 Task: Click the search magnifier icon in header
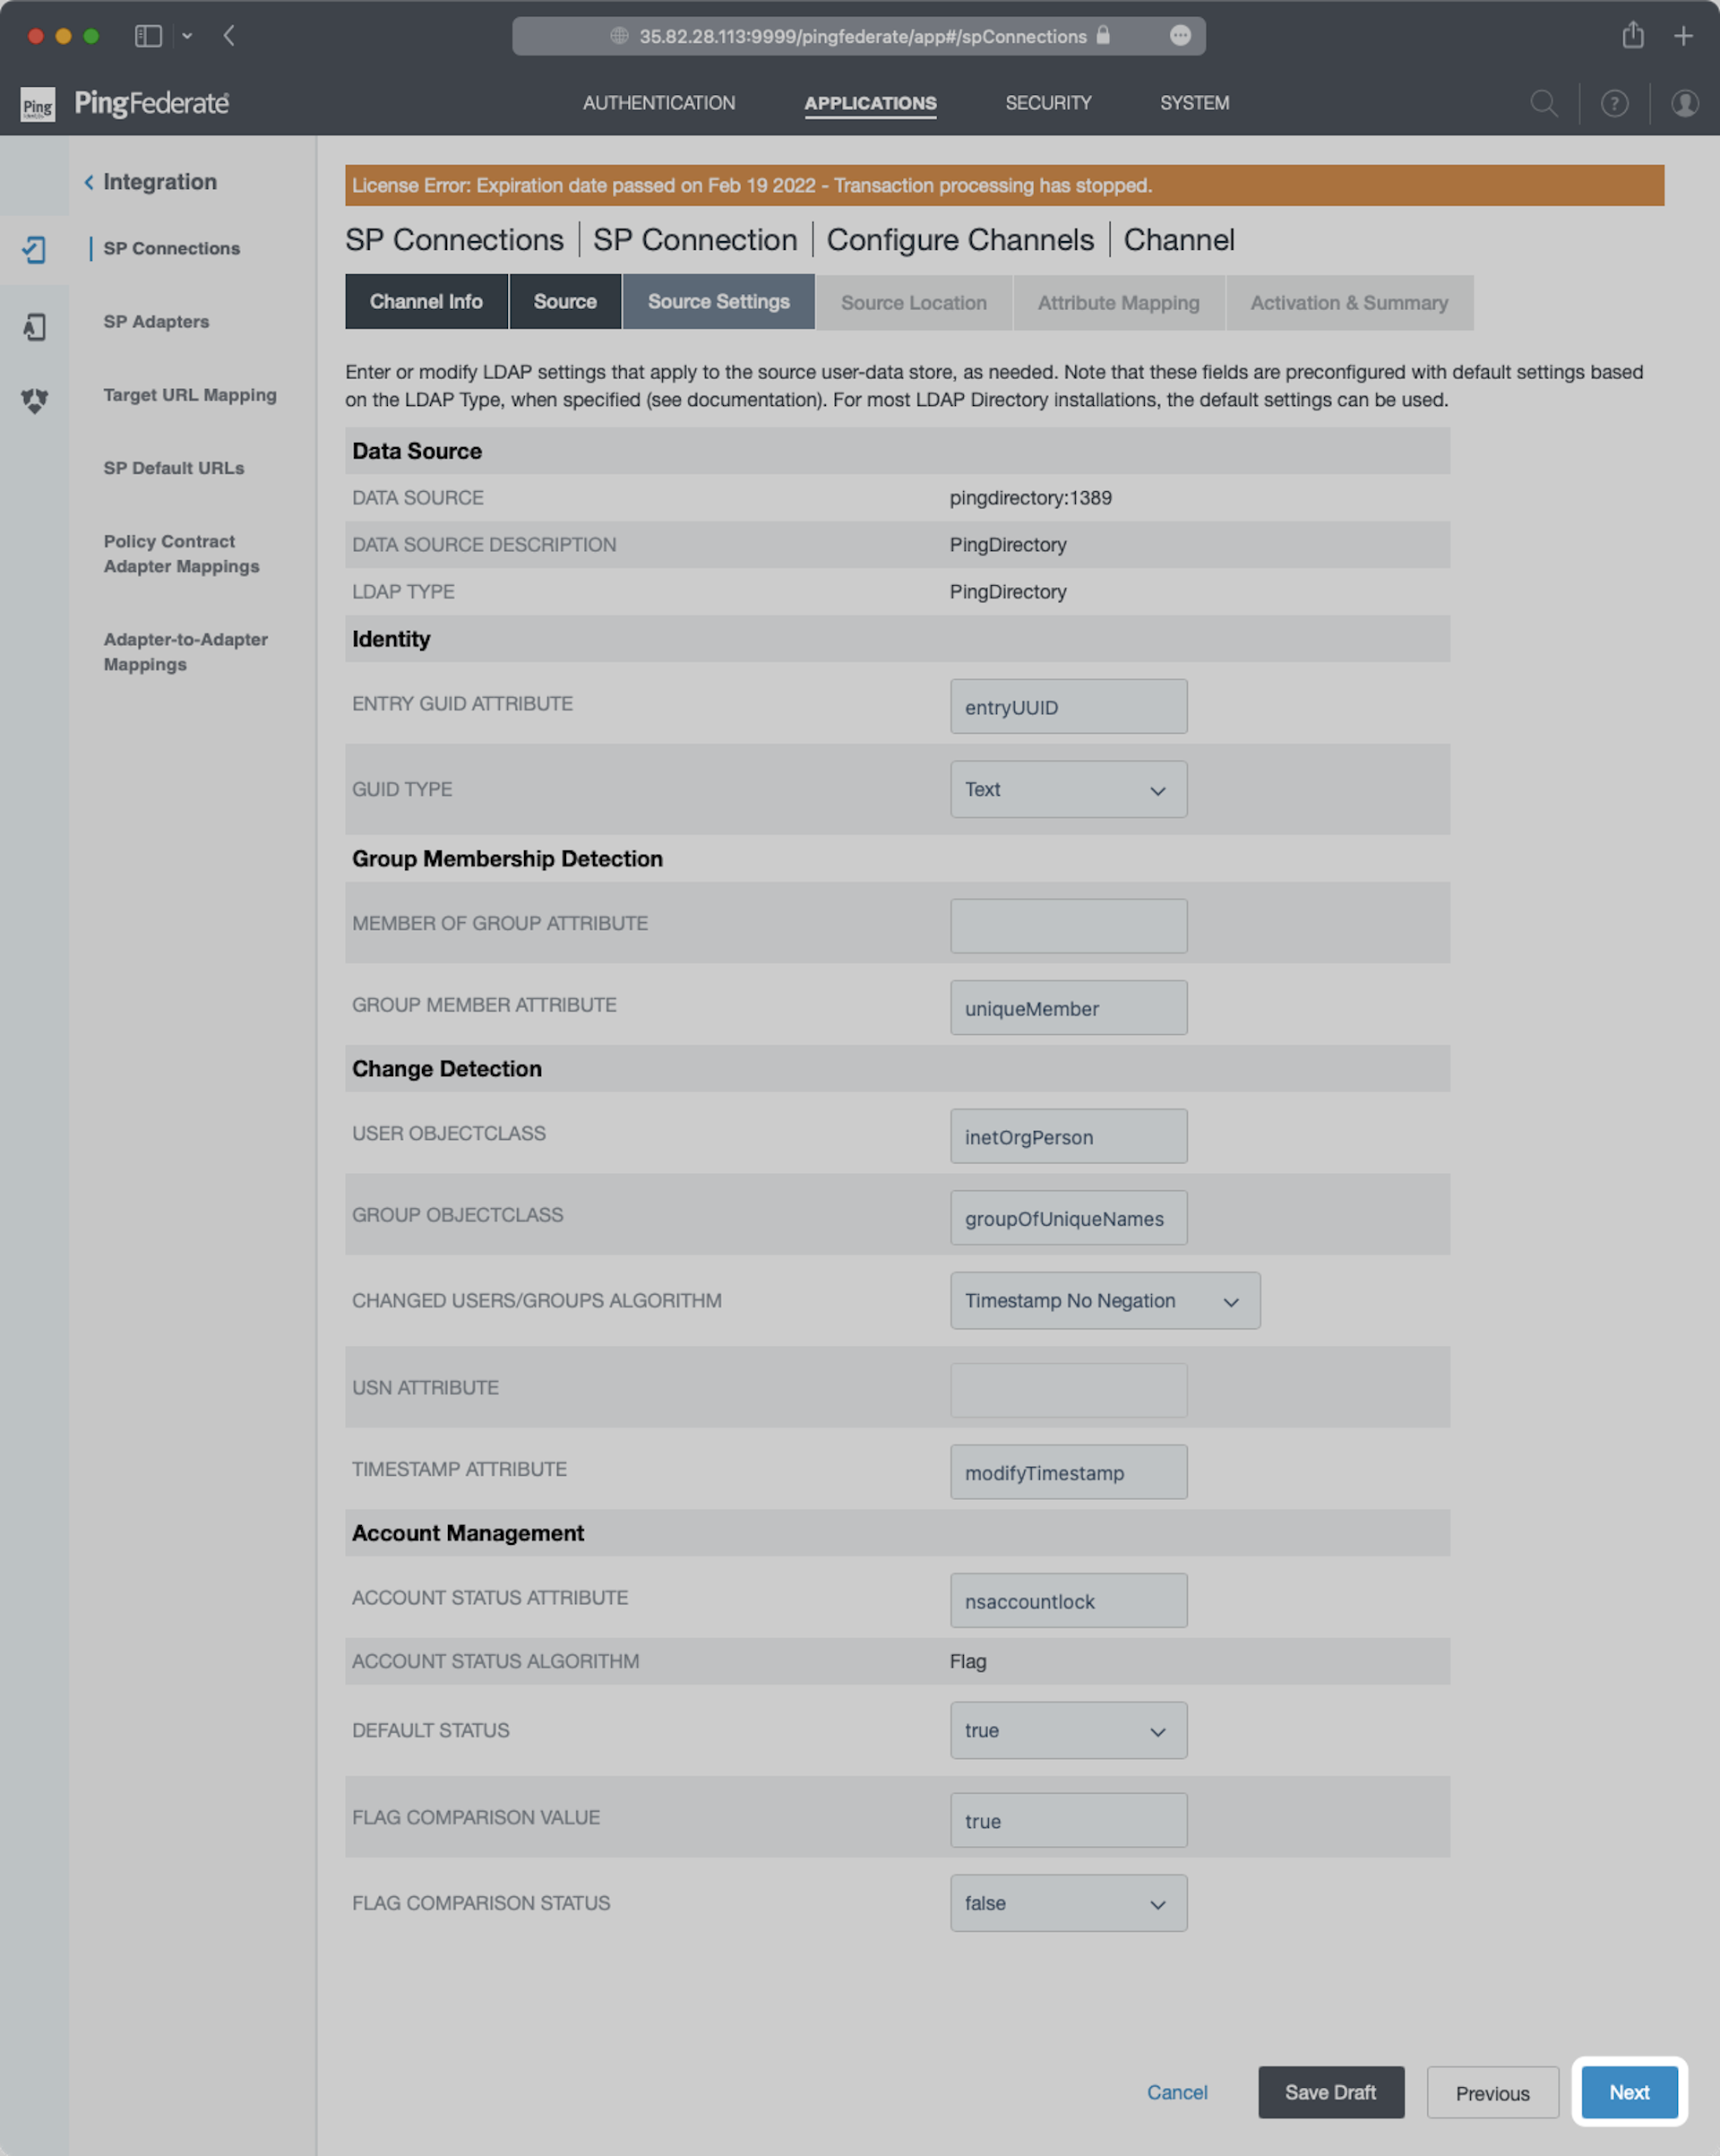[x=1543, y=103]
